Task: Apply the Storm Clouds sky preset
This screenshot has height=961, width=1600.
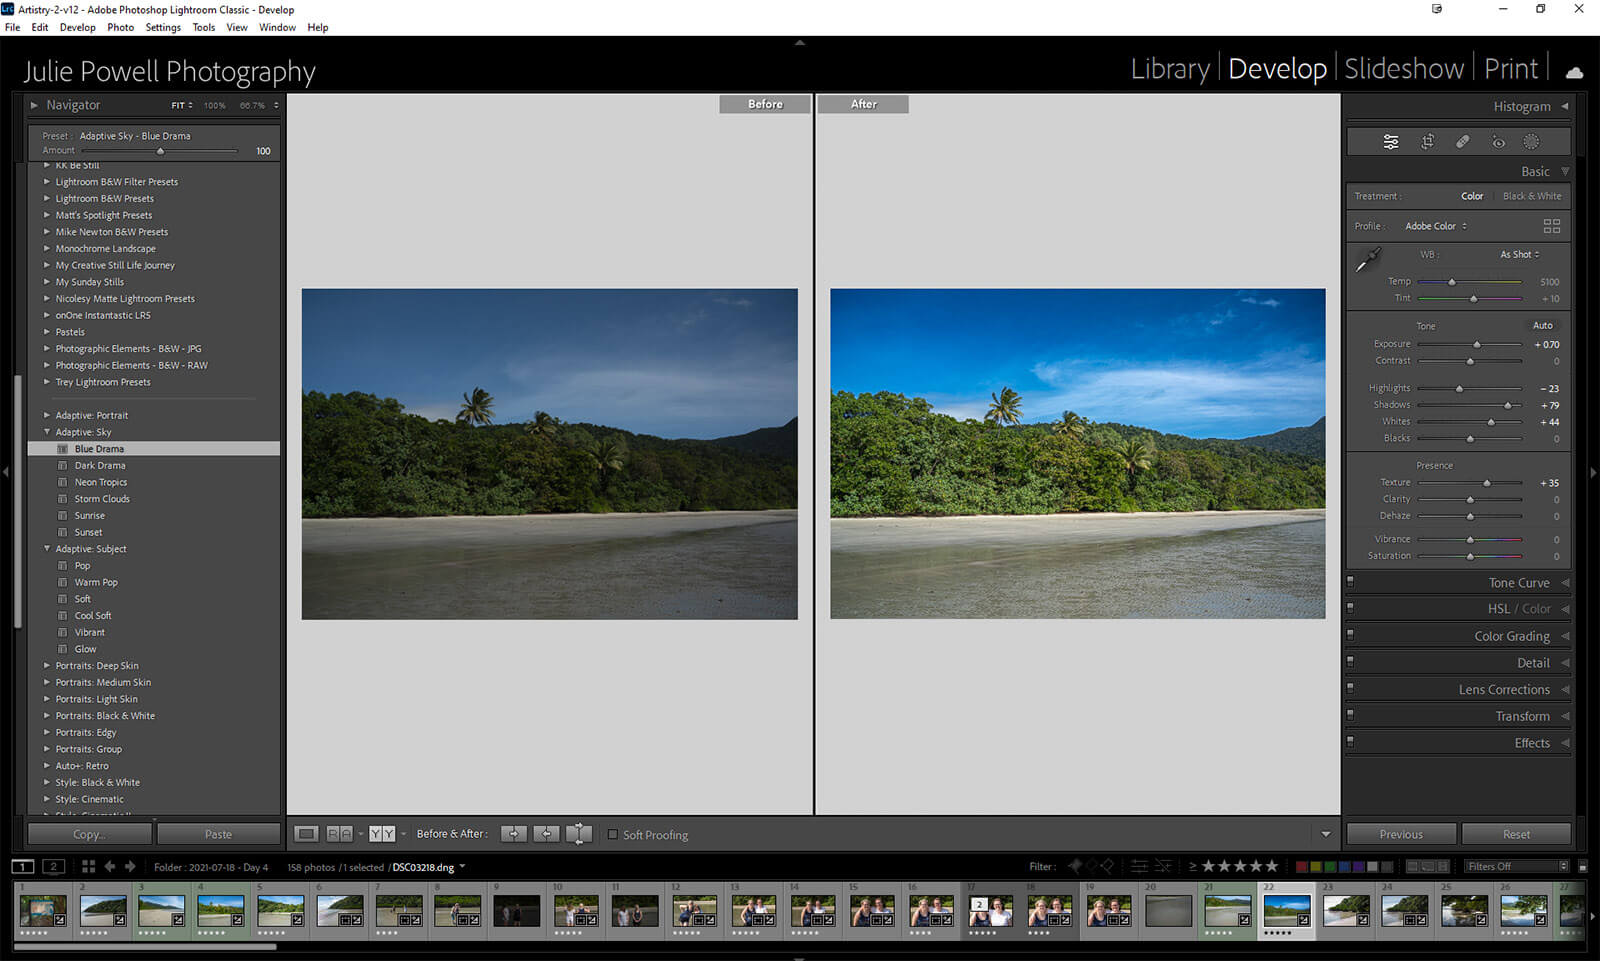Action: pos(102,499)
